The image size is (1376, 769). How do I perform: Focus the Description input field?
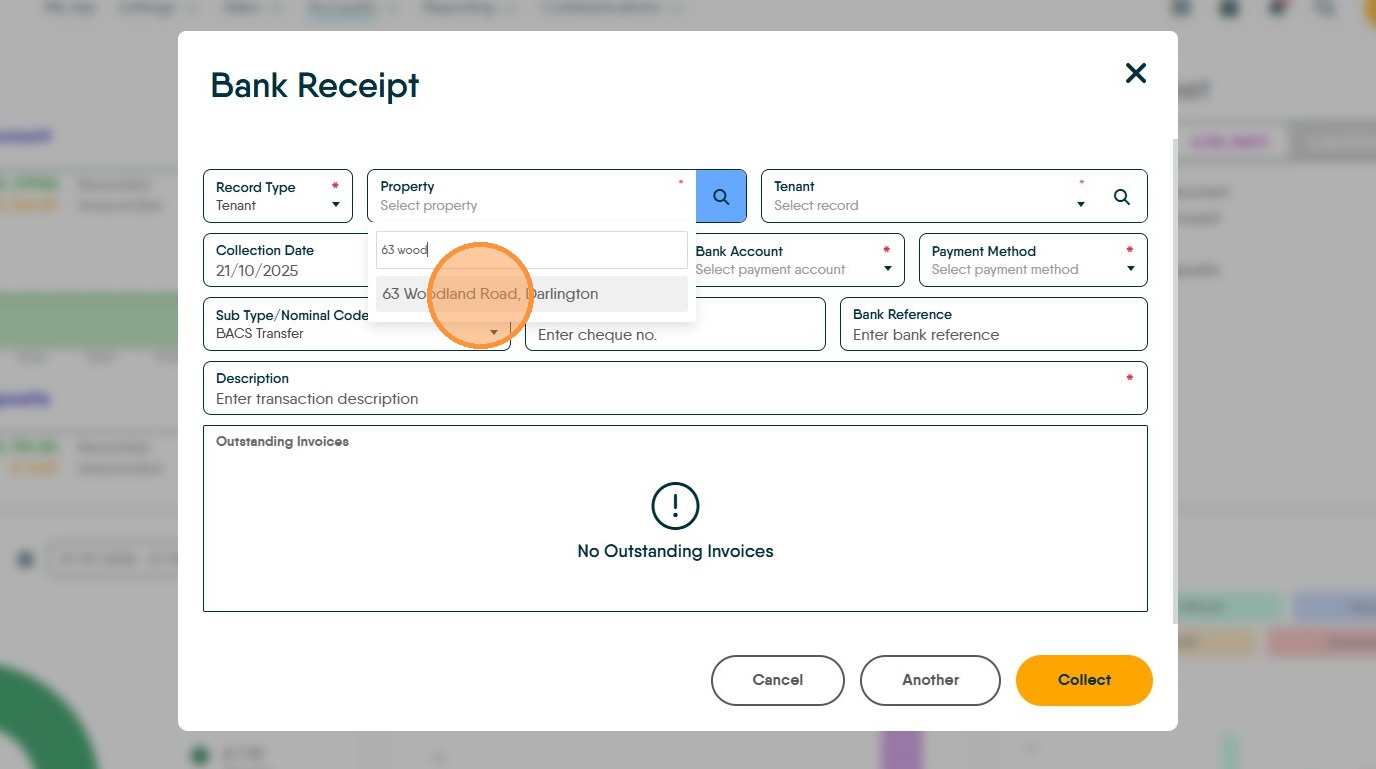(675, 388)
